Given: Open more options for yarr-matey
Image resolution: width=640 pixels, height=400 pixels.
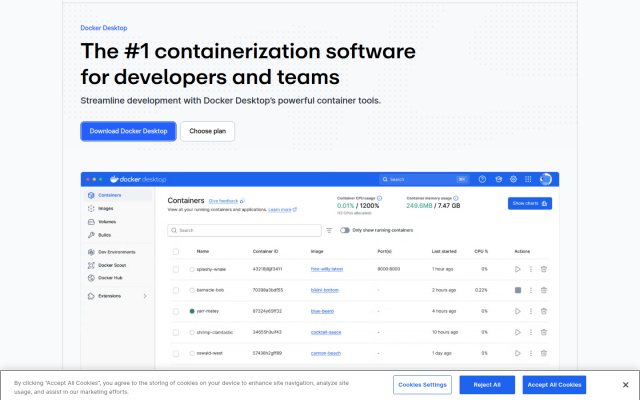Looking at the screenshot, I should 531,311.
